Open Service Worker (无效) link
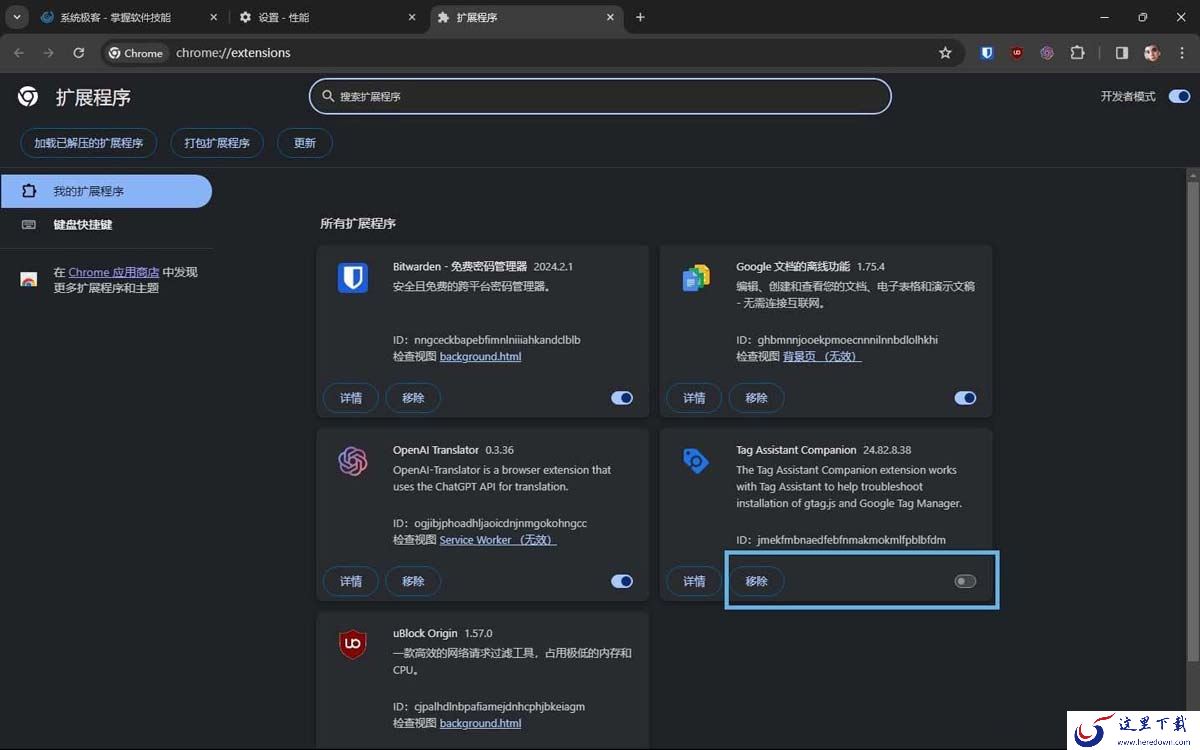Viewport: 1200px width, 750px height. [498, 540]
